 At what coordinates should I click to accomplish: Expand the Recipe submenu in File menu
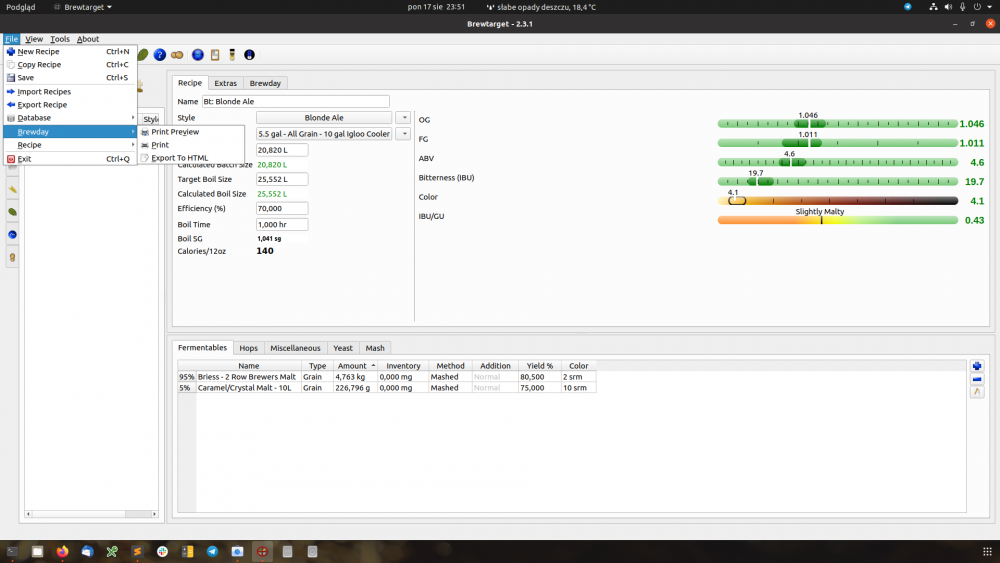[70, 145]
